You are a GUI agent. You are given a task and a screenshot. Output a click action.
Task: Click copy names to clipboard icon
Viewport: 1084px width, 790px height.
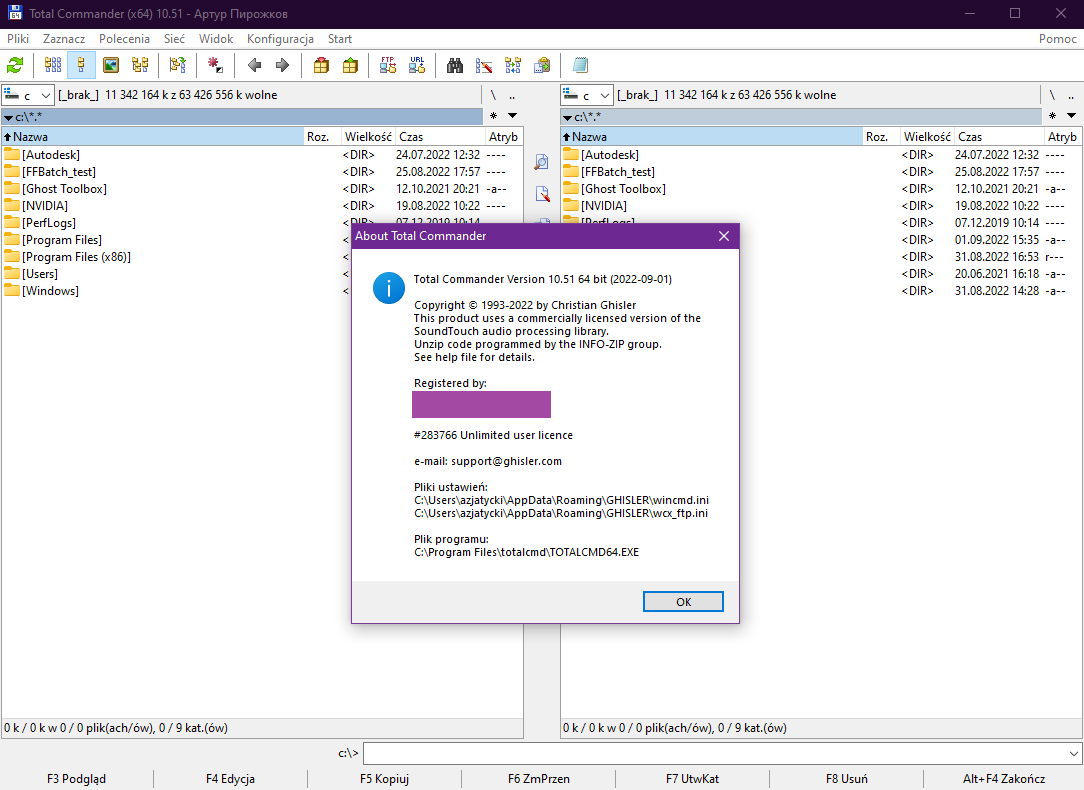[x=542, y=66]
